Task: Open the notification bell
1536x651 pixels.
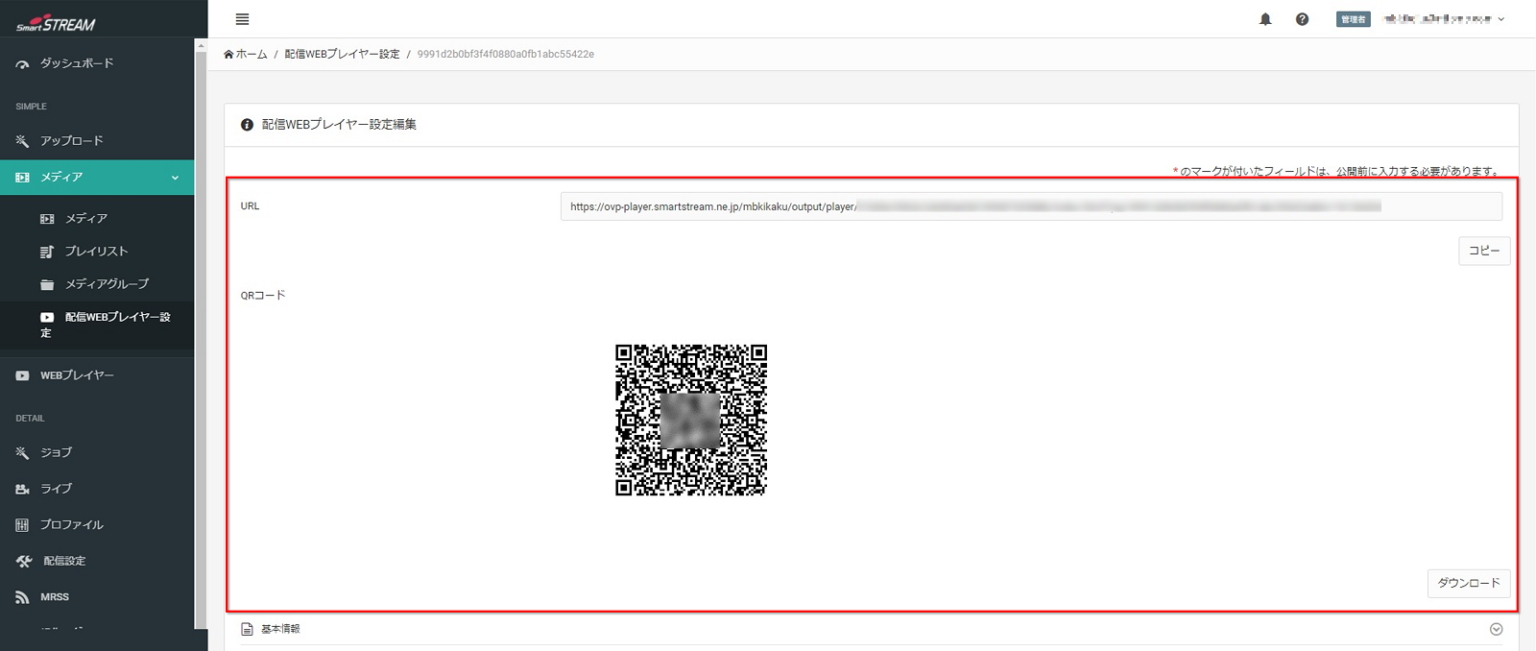Action: click(x=1265, y=20)
